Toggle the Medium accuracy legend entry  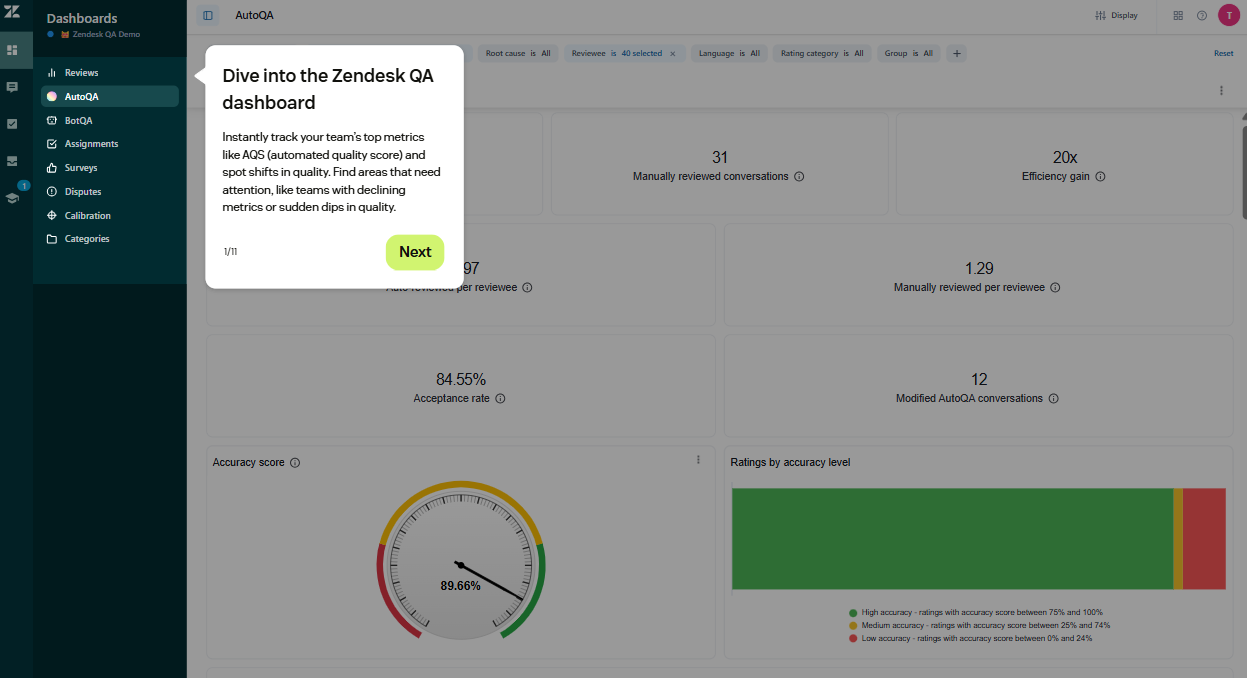click(x=979, y=625)
